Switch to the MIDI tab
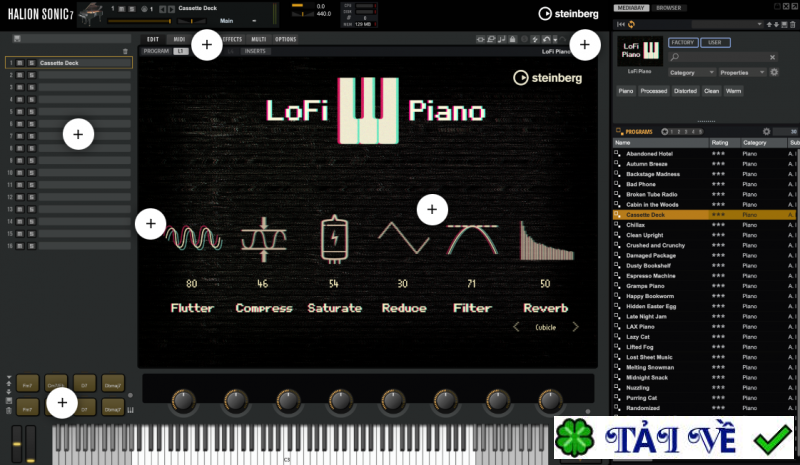The width and height of the screenshot is (800, 465). coord(179,39)
